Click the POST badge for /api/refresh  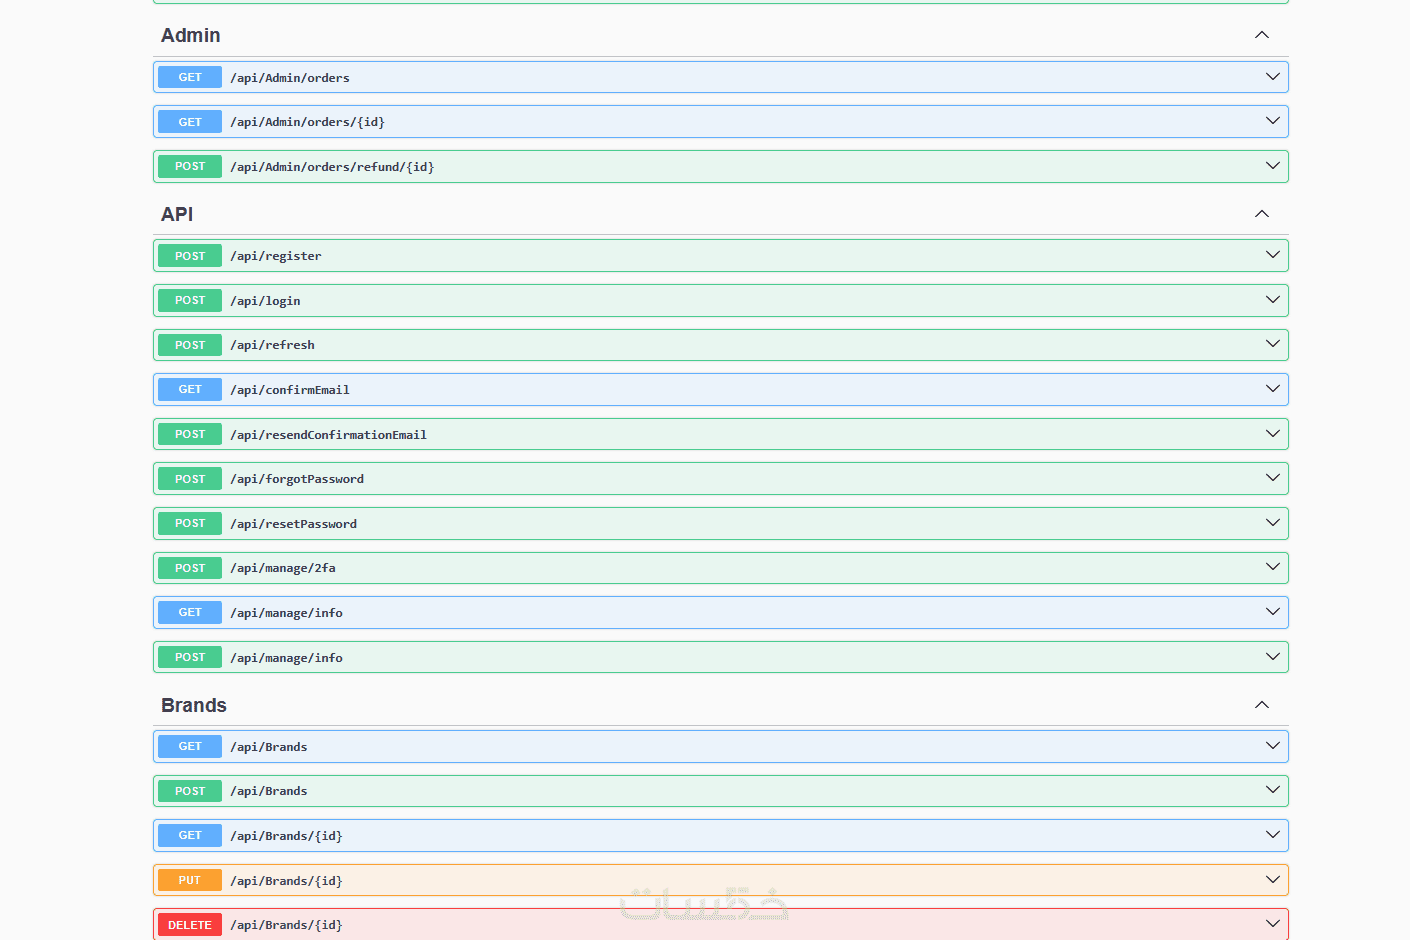point(190,345)
